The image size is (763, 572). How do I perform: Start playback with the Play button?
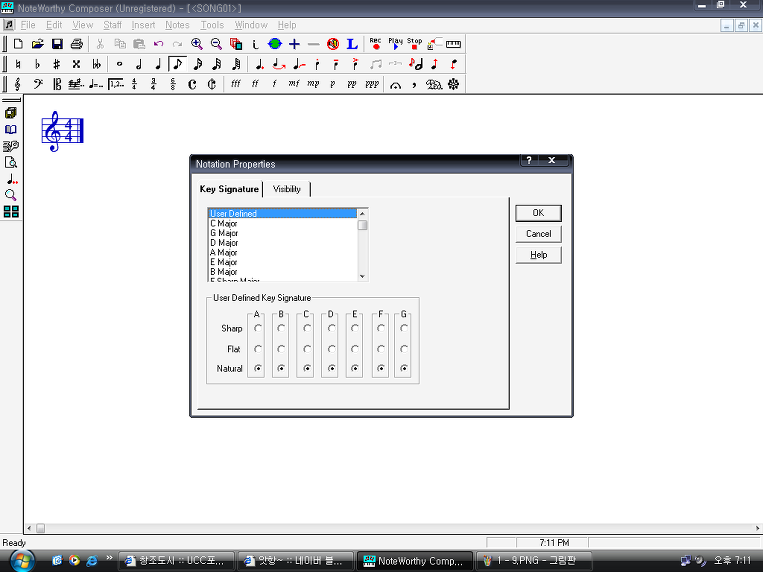tap(395, 44)
